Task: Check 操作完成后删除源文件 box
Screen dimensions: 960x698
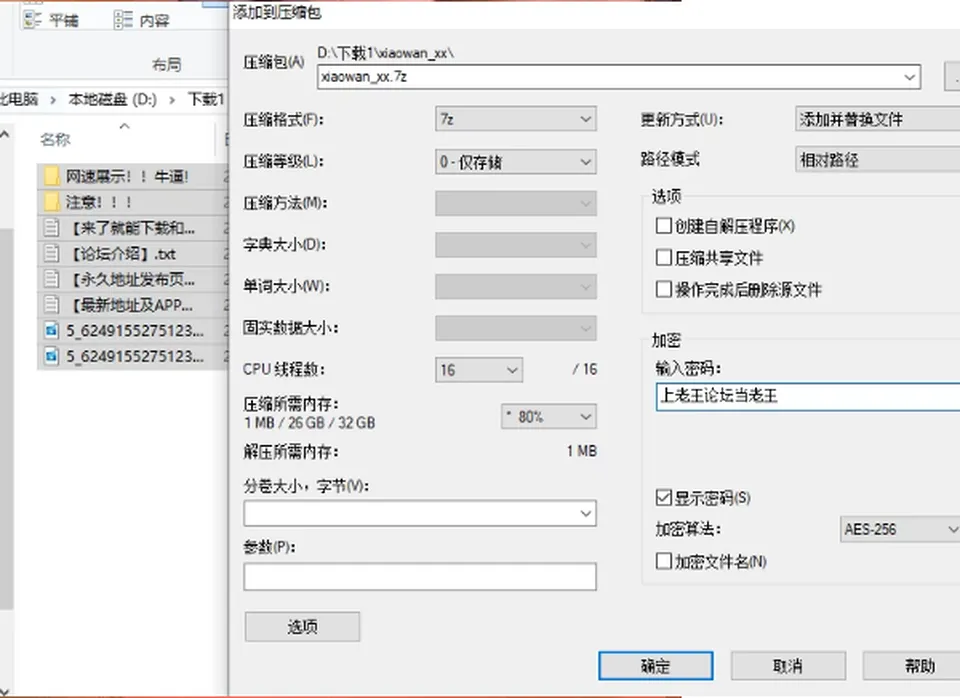Action: [x=664, y=289]
